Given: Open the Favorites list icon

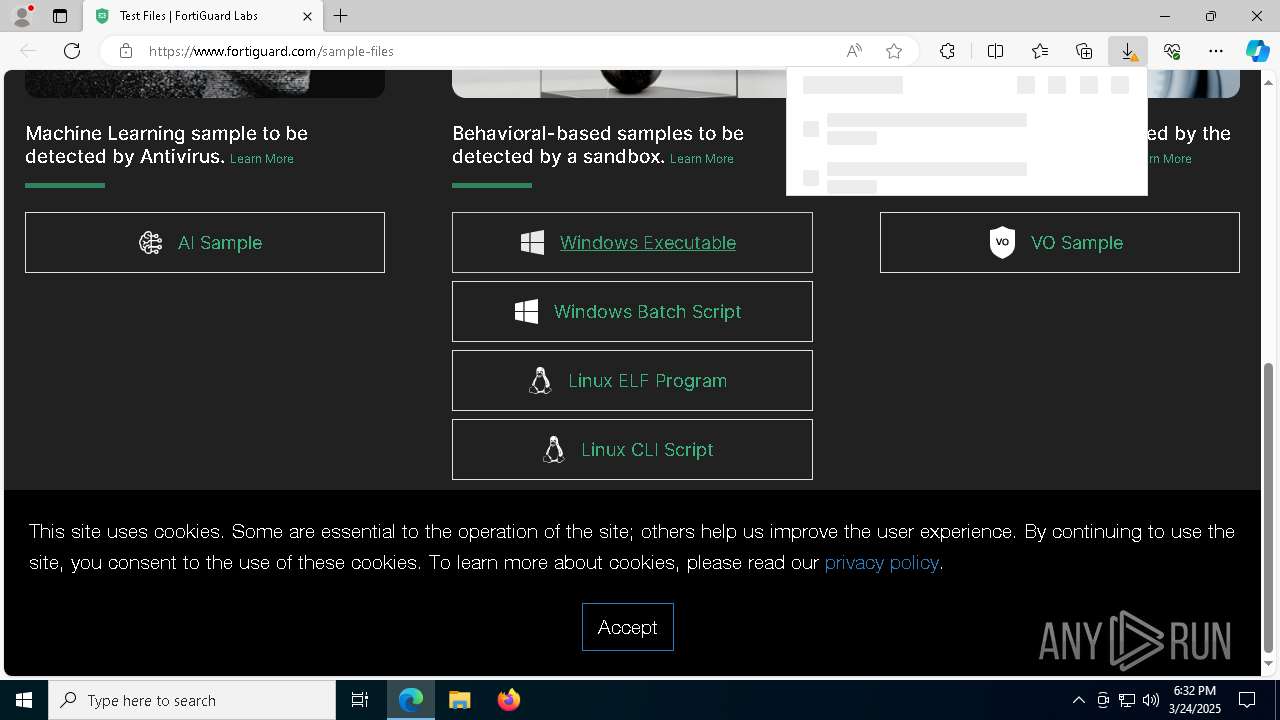Looking at the screenshot, I should tap(1040, 51).
